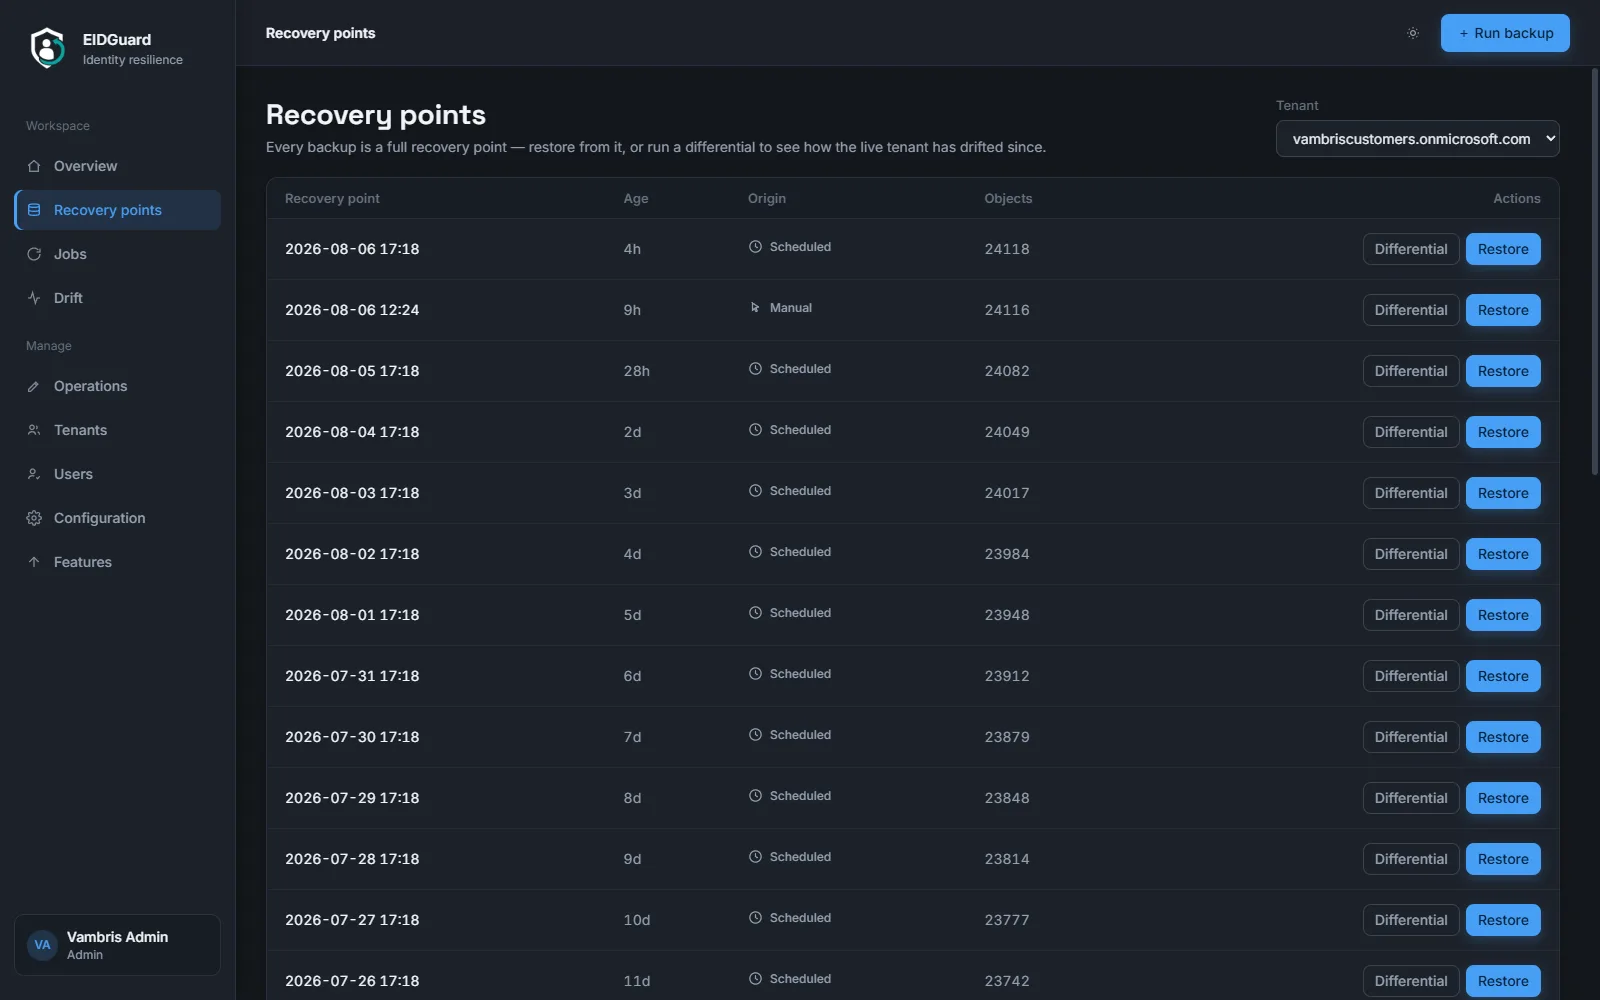Viewport: 1600px width, 1000px height.
Task: Run Differential on 2026-08-02 17:18 point
Action: tap(1411, 554)
